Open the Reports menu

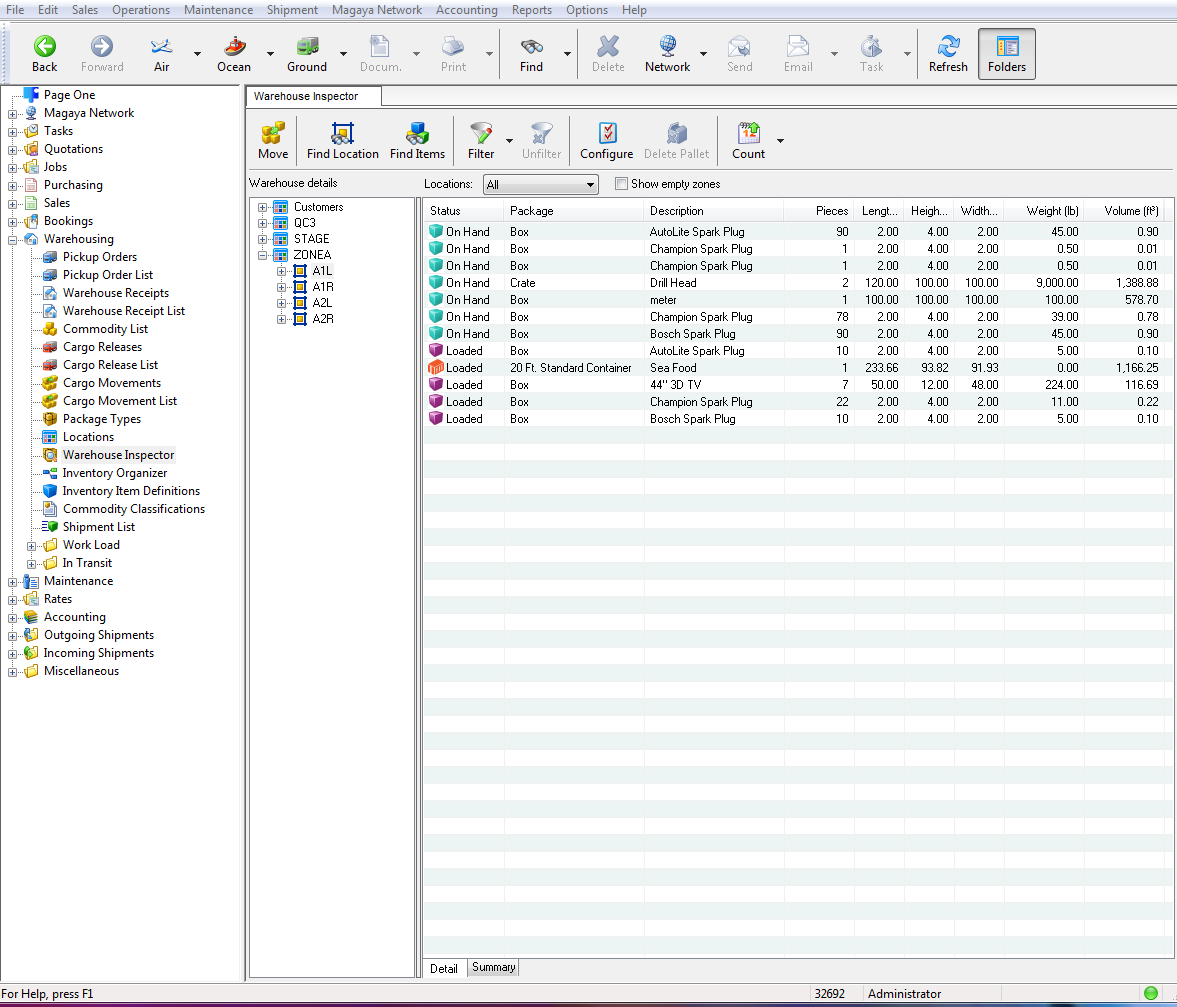pyautogui.click(x=531, y=10)
